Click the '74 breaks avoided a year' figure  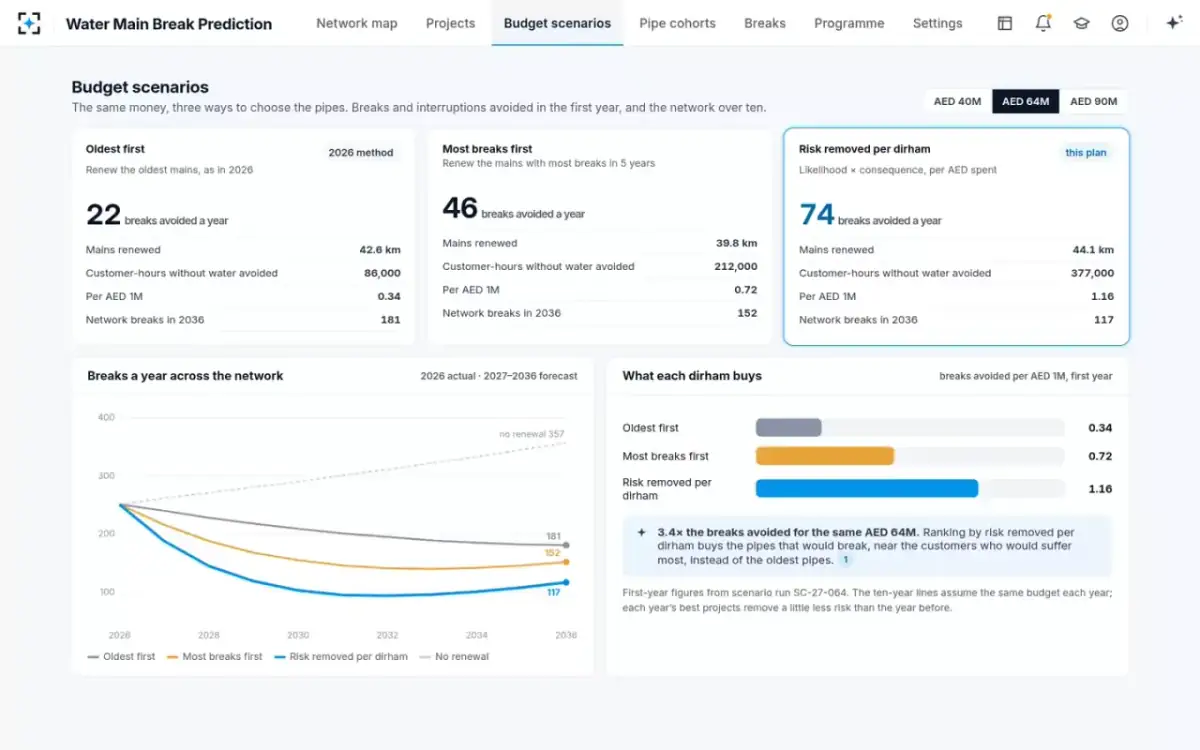tap(870, 215)
